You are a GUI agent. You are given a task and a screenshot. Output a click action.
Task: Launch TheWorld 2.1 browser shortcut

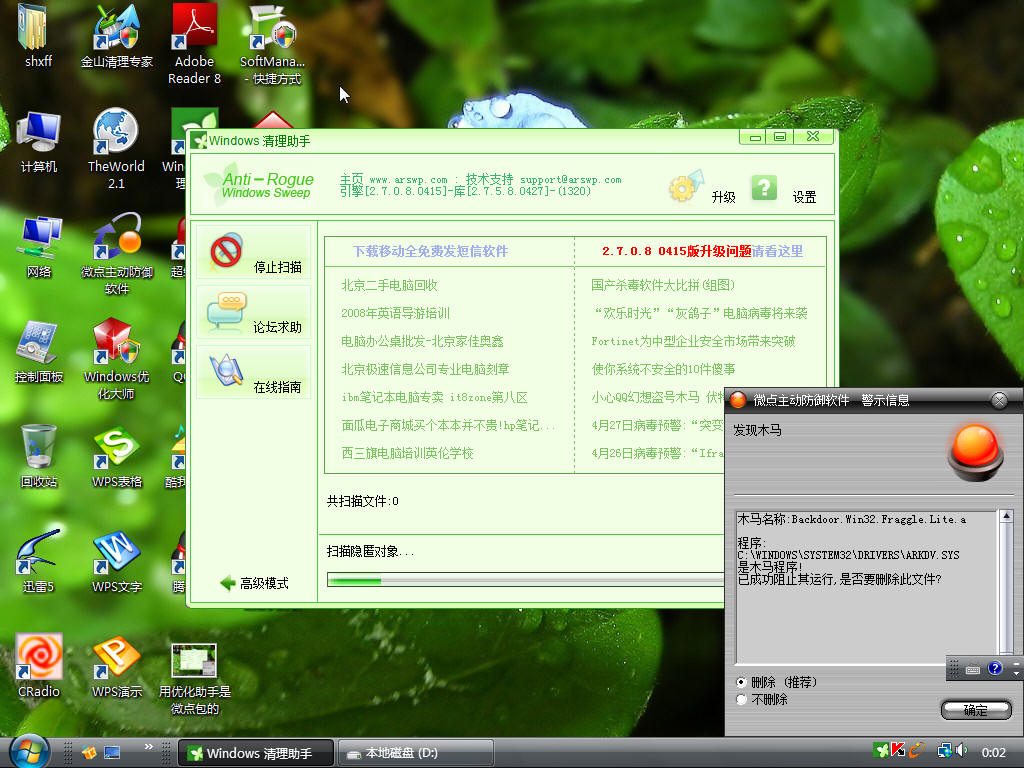coord(116,149)
